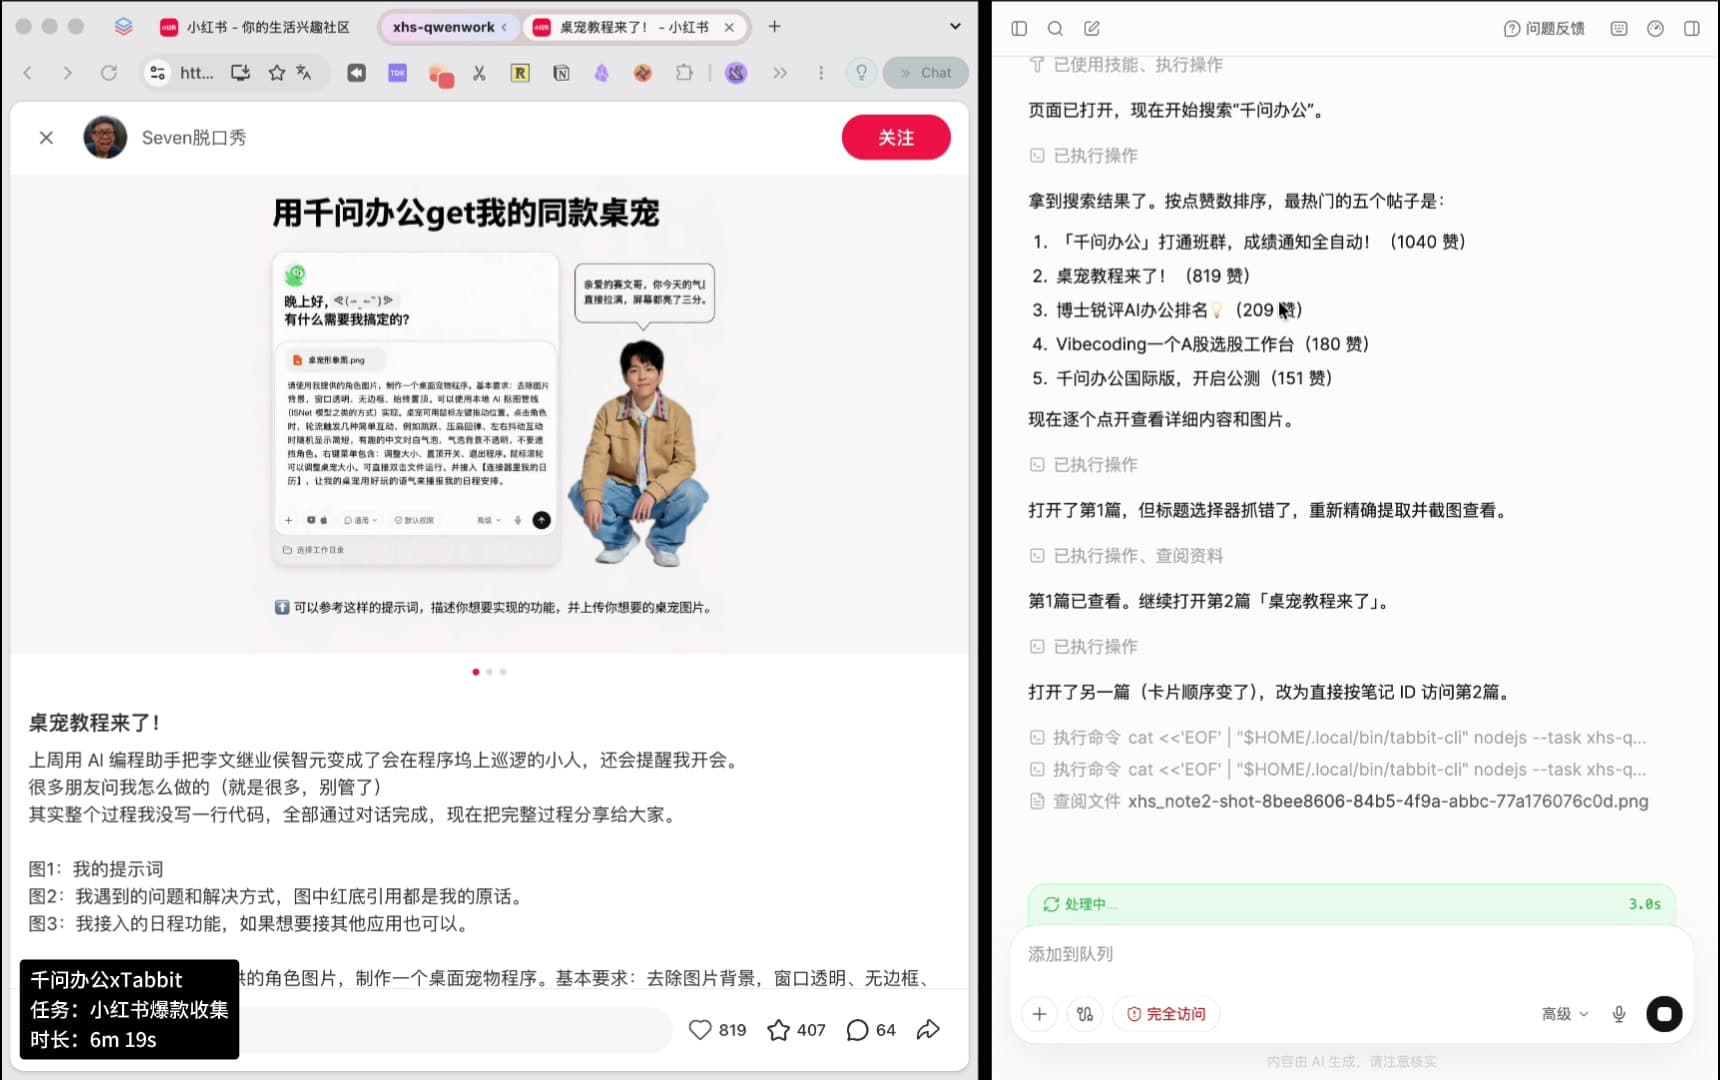Expand overflow extensions with double chevron
The width and height of the screenshot is (1720, 1080).
(780, 73)
